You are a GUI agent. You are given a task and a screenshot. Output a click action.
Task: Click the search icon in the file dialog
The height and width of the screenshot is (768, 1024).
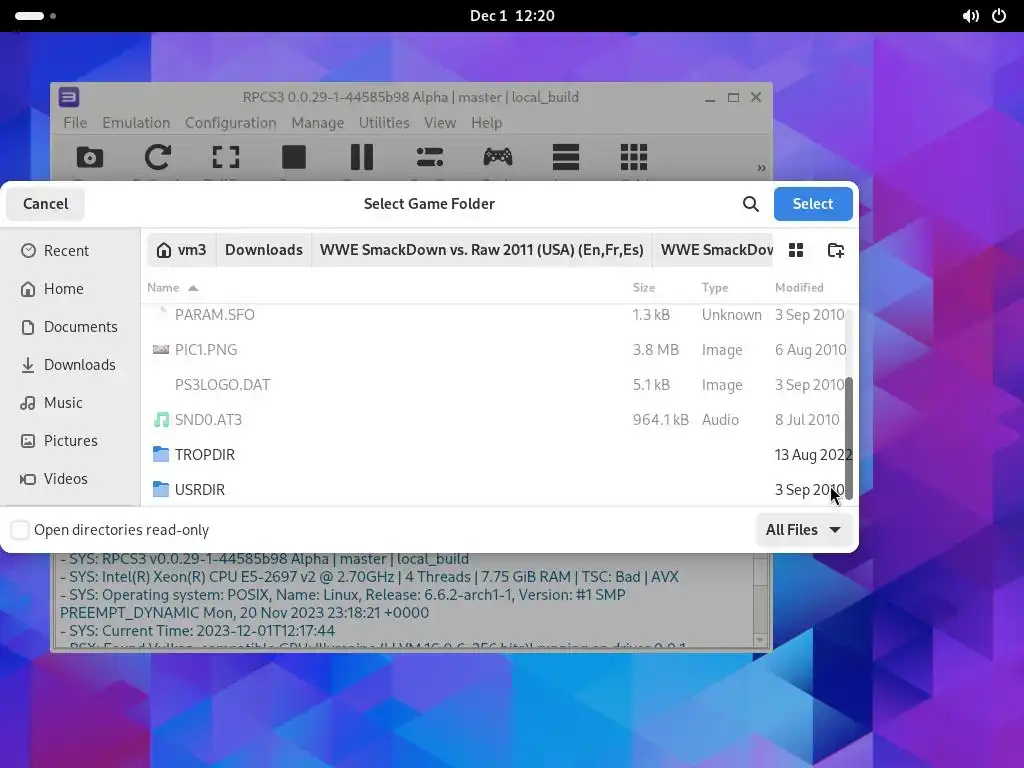coord(750,204)
